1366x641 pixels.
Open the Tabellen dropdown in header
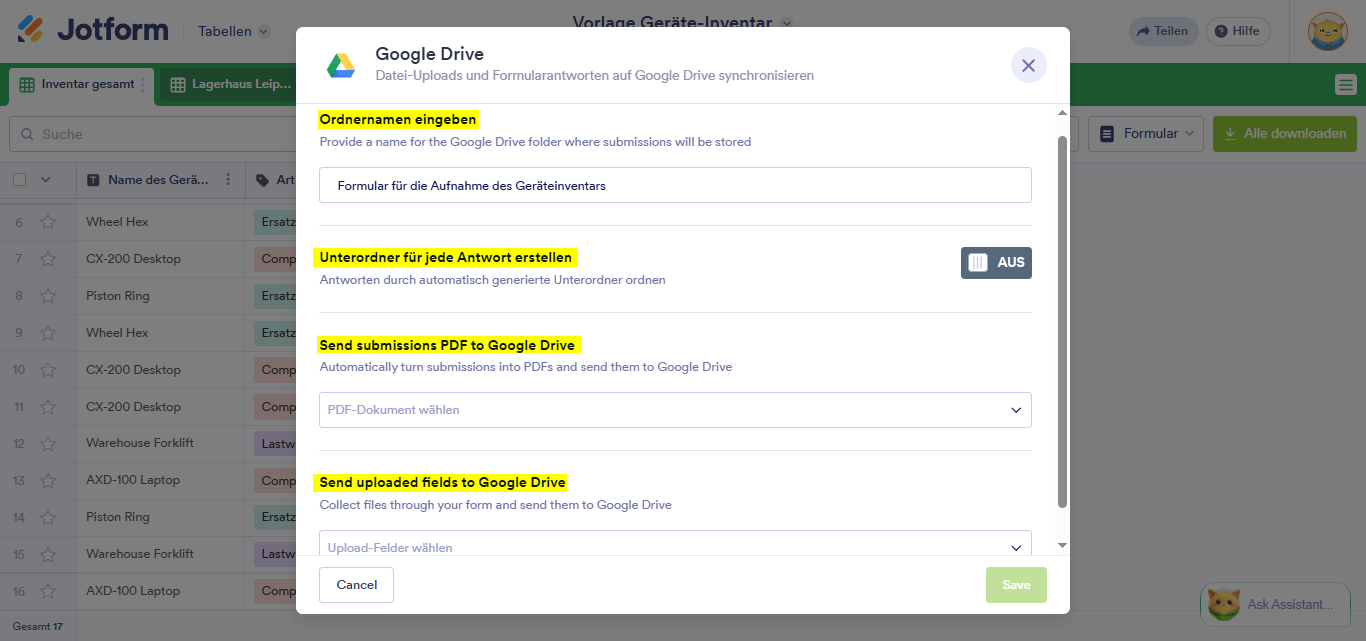point(234,31)
